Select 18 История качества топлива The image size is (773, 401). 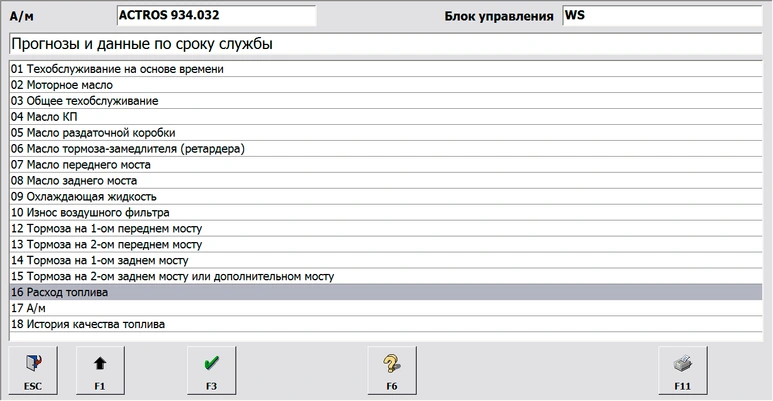tap(88, 325)
